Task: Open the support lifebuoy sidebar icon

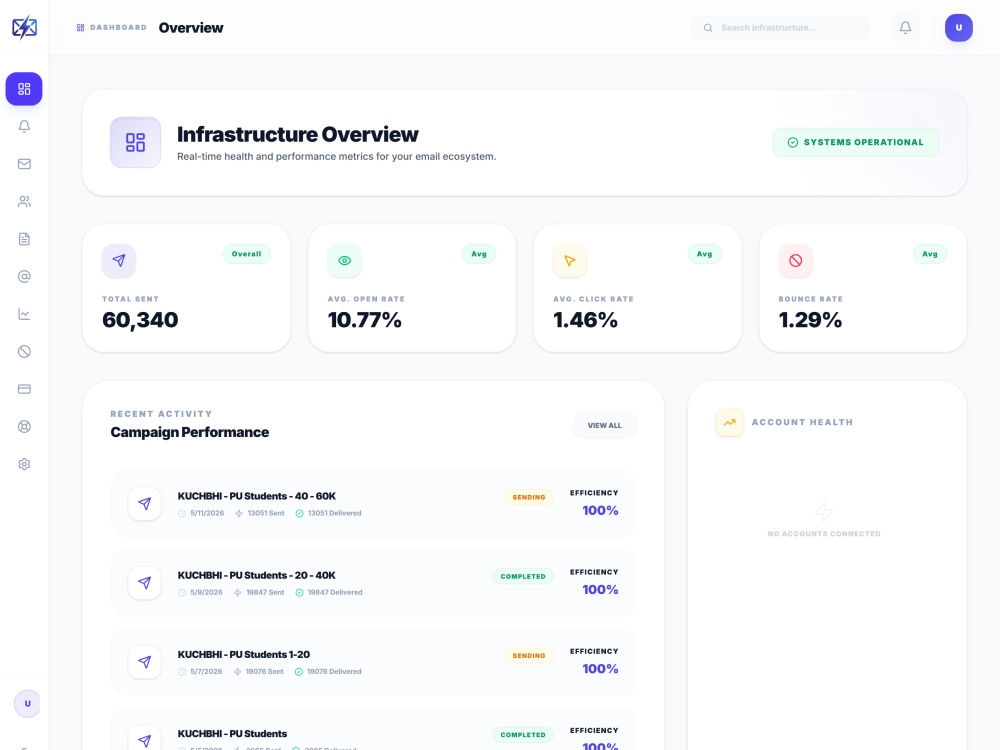Action: coord(24,427)
